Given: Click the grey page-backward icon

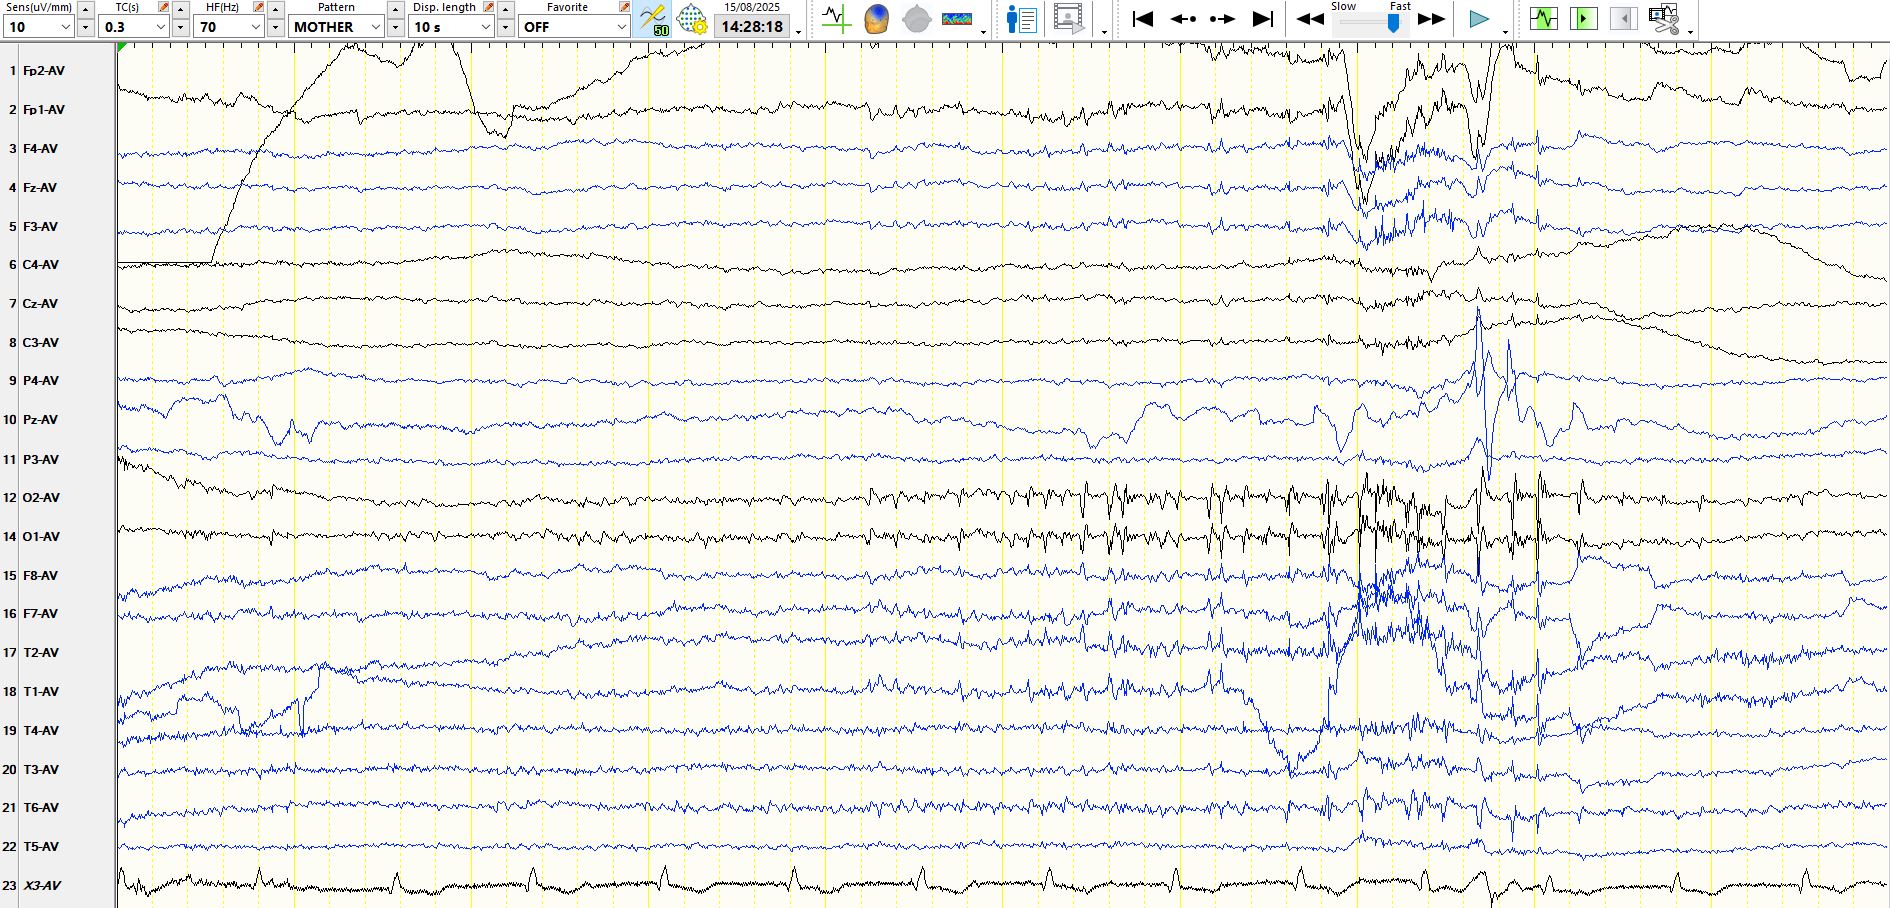Looking at the screenshot, I should coord(1624,19).
